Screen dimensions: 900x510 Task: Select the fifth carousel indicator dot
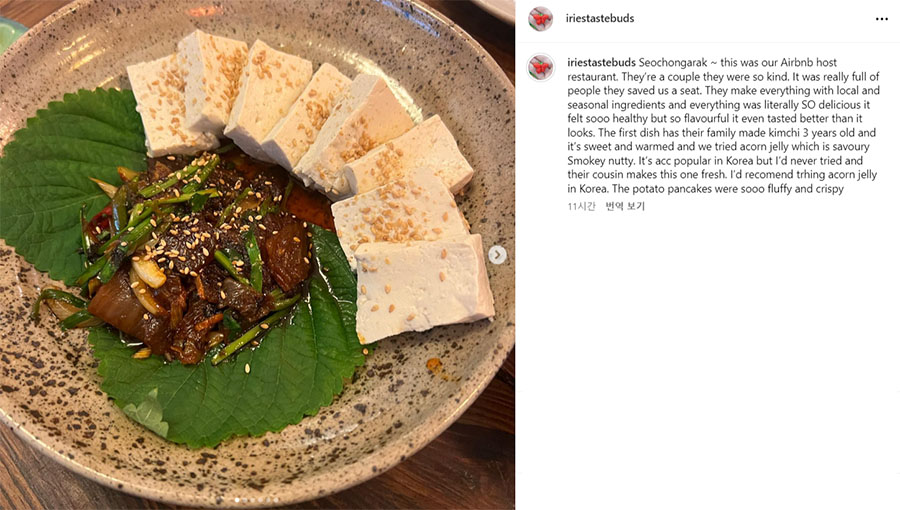click(x=268, y=500)
